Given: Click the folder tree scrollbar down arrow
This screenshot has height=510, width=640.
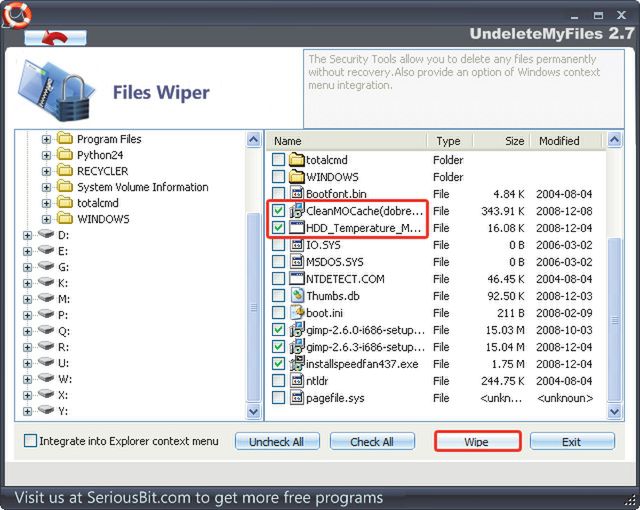Looking at the screenshot, I should [x=253, y=411].
